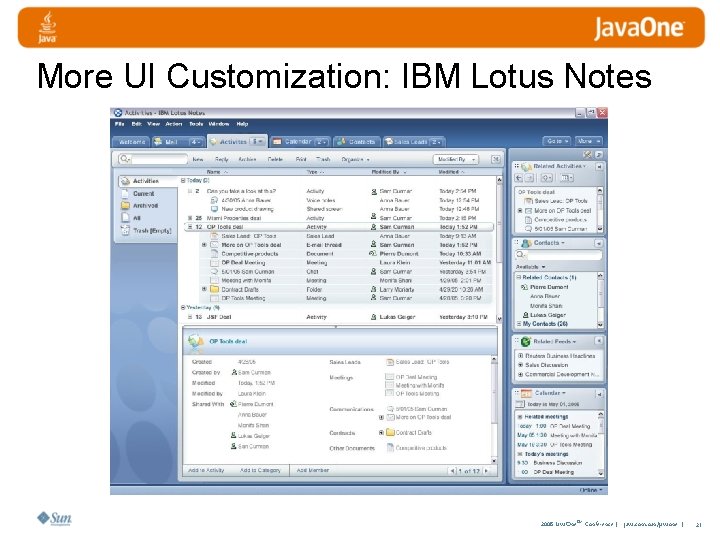Collapse the OP Tools deal activity row

click(190, 227)
